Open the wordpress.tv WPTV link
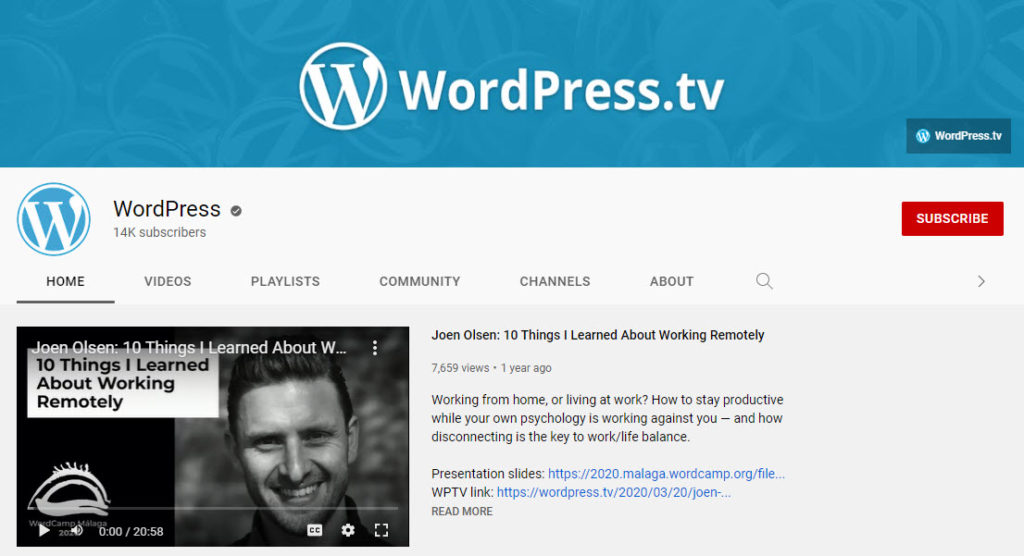The height and width of the screenshot is (556, 1024). 614,492
